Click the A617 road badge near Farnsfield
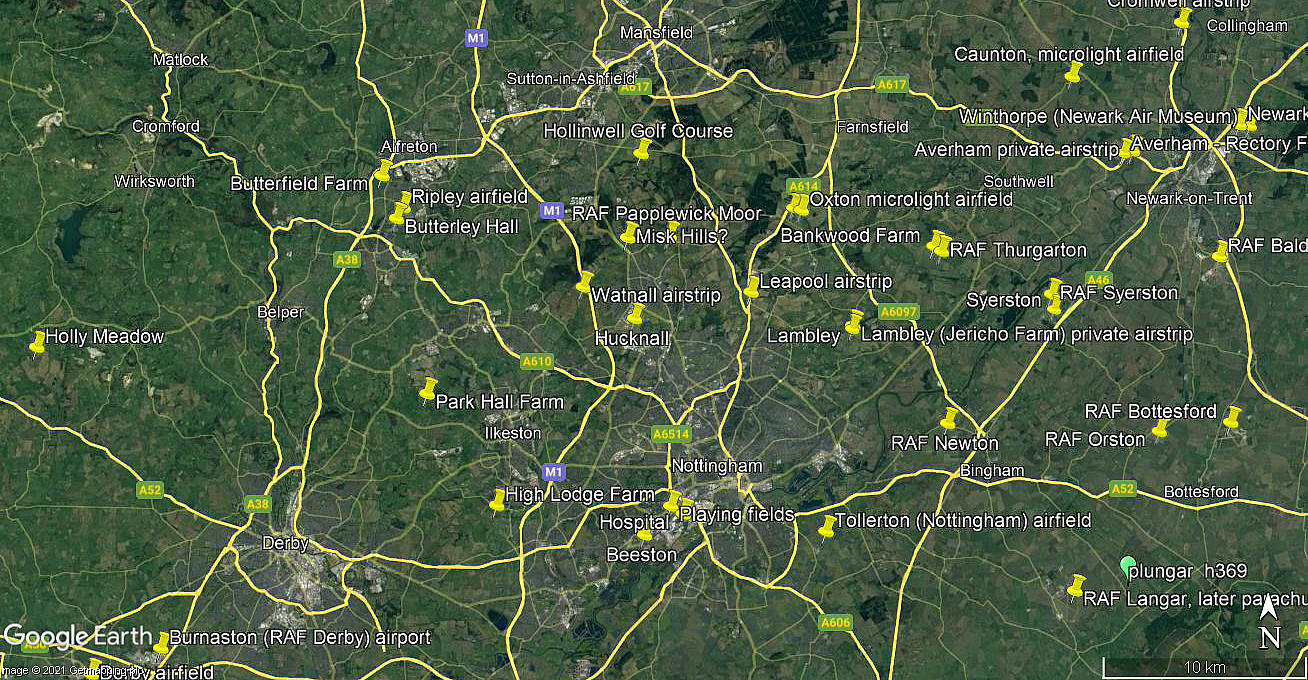The height and width of the screenshot is (680, 1308). (x=891, y=86)
